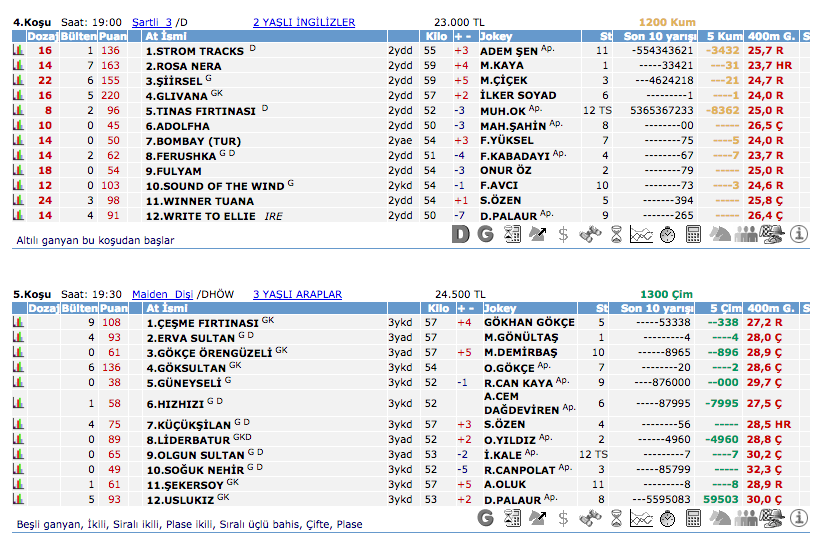Click the binoculars icon in race 4 toolbar
827x546 pixels.
(x=590, y=234)
